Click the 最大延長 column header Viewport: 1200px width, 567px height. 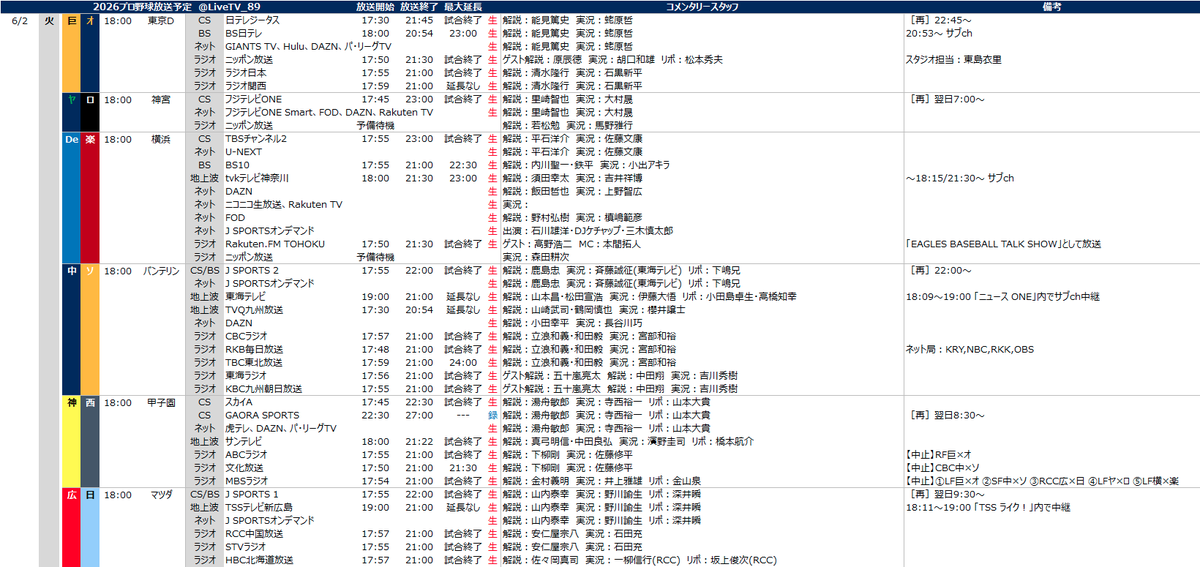point(463,7)
